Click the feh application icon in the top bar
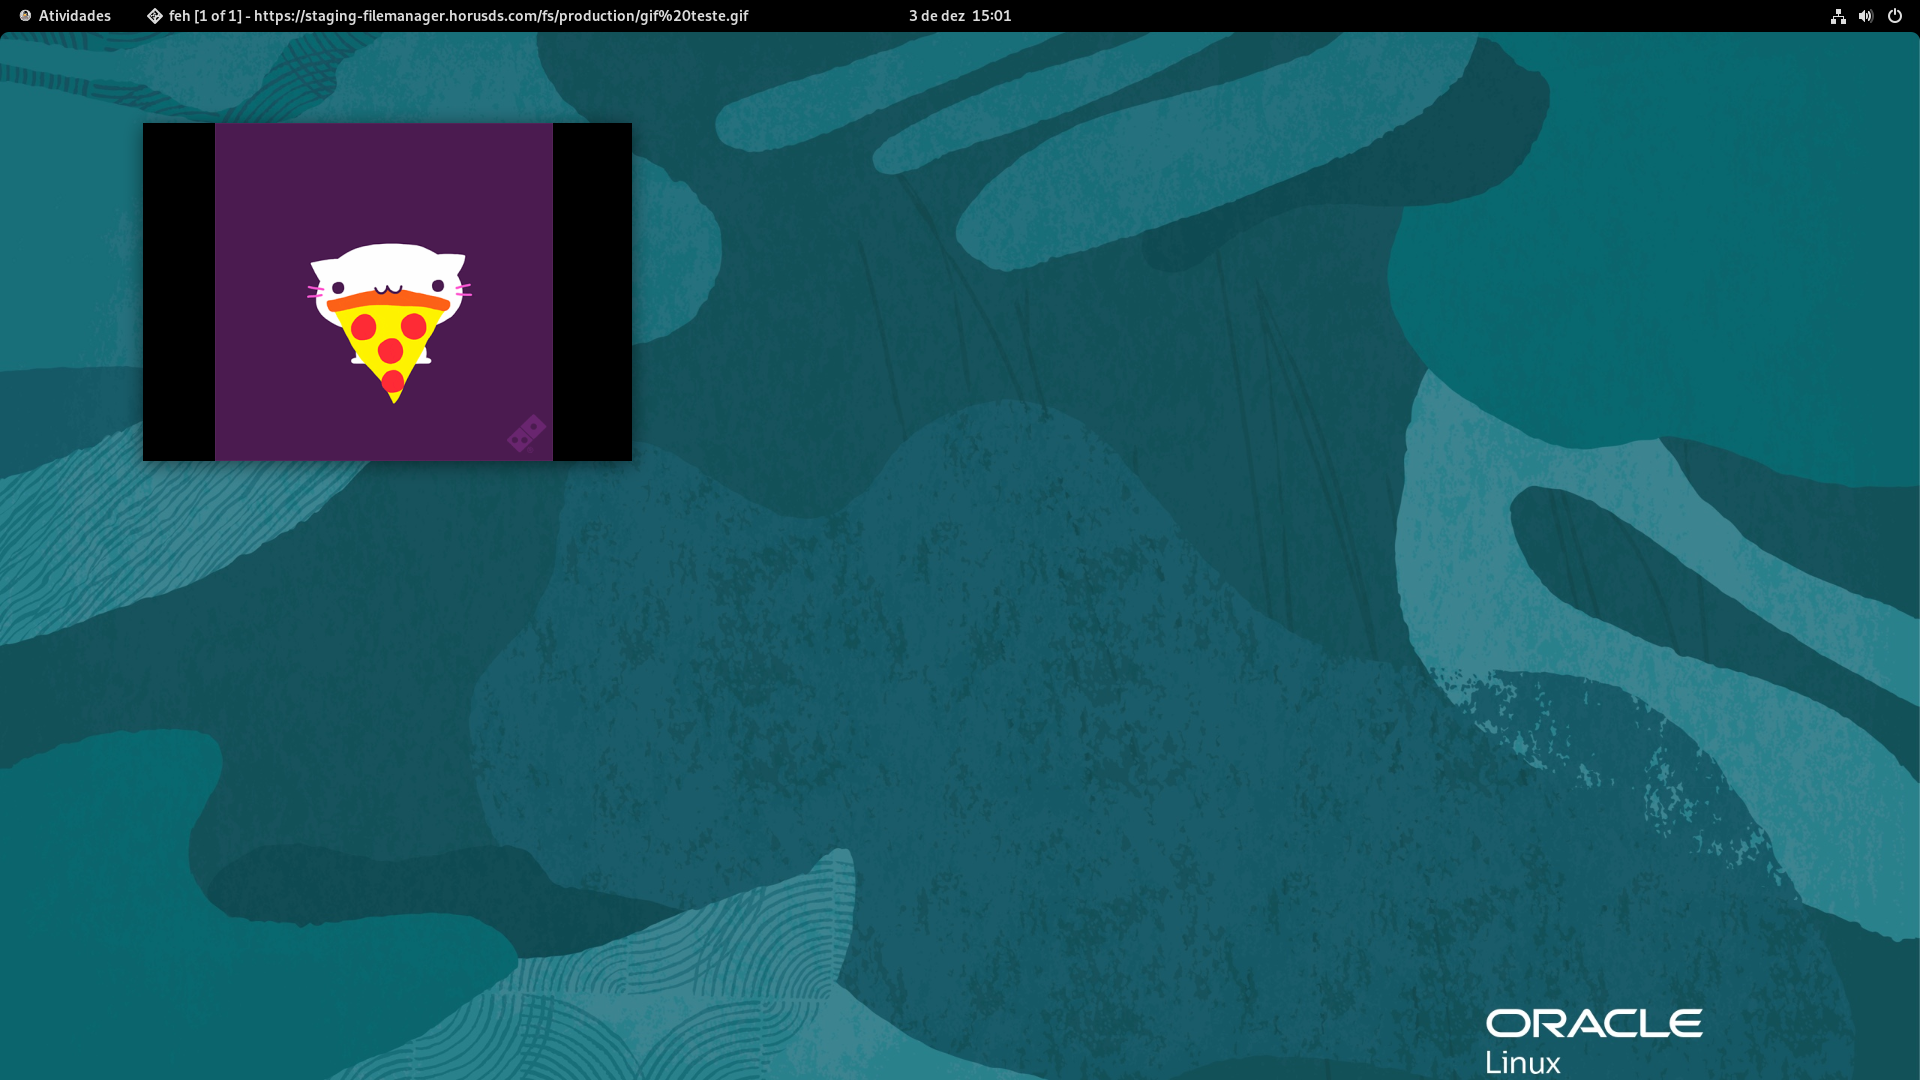 (155, 16)
